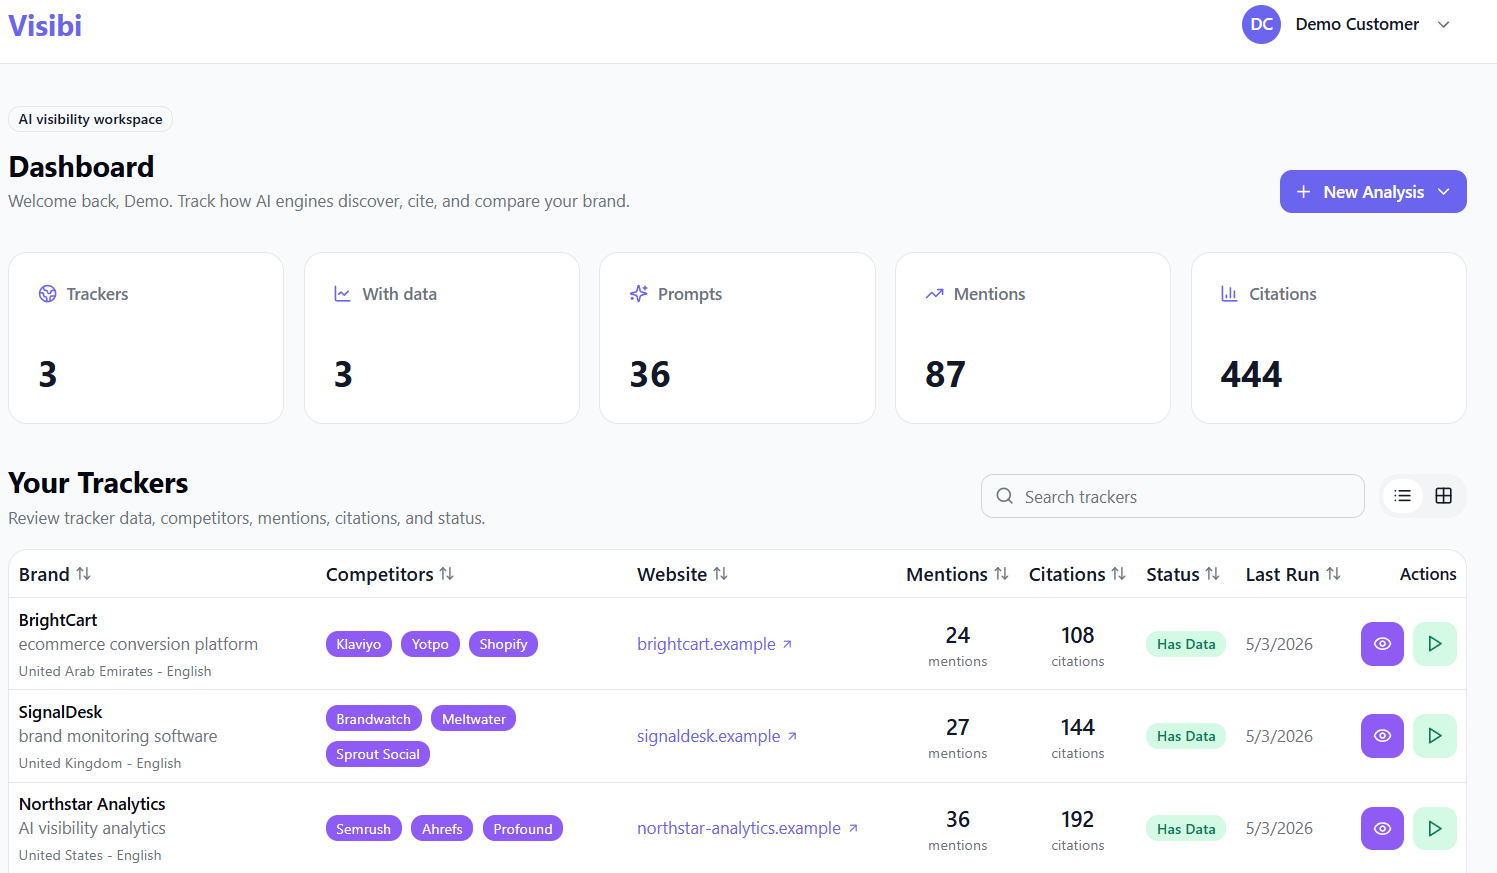Click the Ahrefs competitor tag
Viewport: 1497px width, 873px height.
coord(442,829)
